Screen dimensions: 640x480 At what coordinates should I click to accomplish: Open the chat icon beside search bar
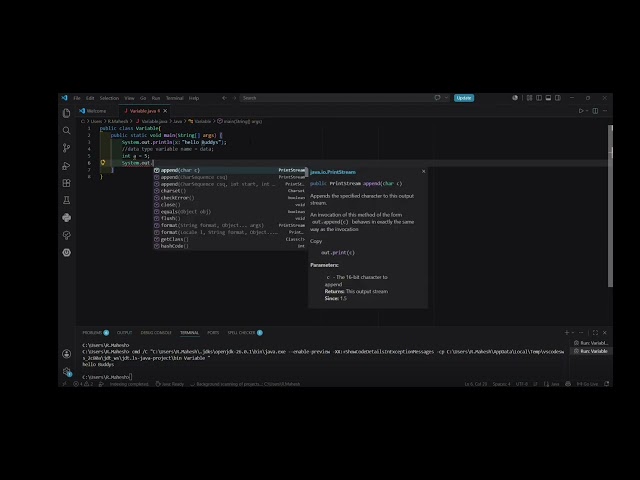438,98
